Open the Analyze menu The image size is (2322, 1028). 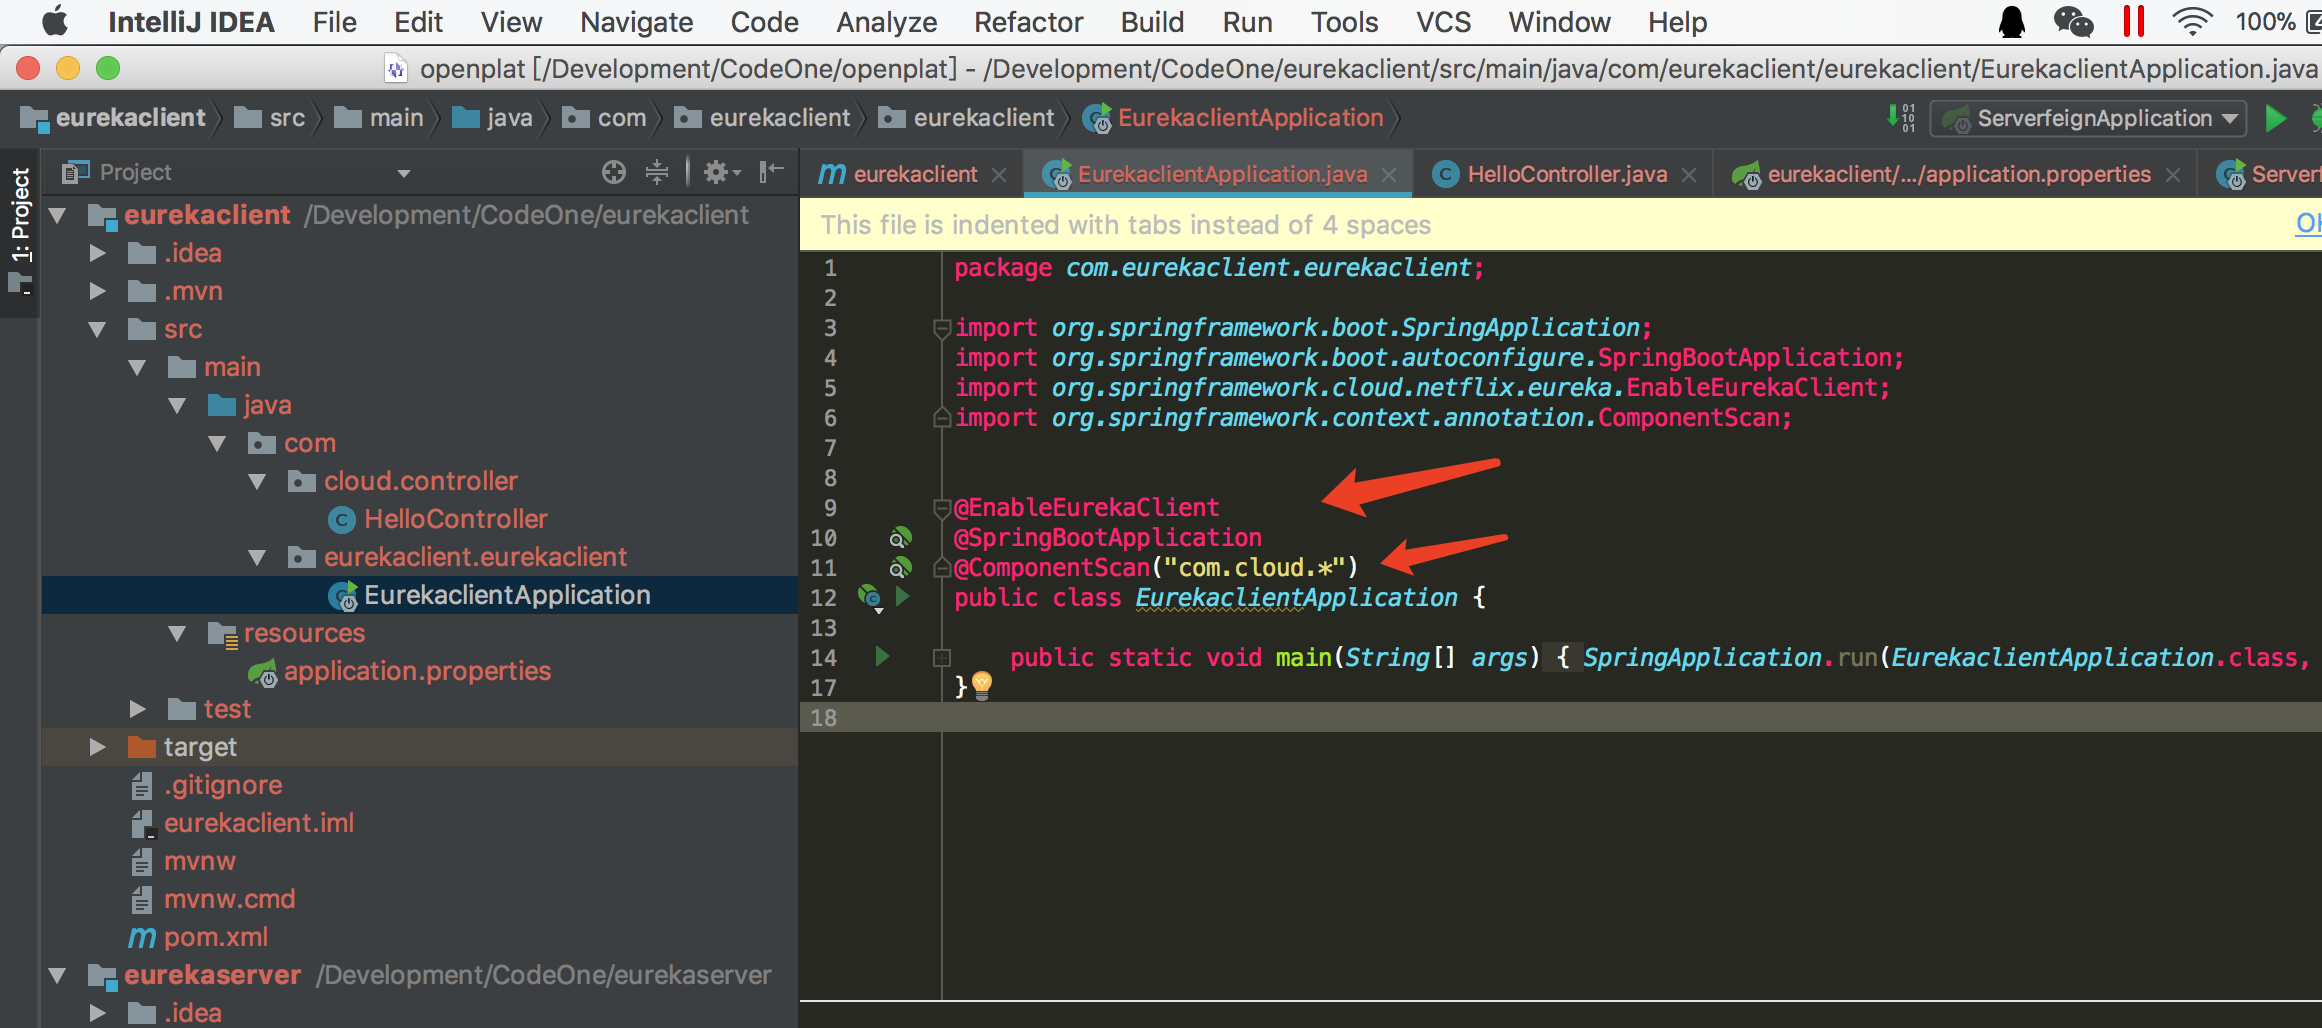point(886,22)
